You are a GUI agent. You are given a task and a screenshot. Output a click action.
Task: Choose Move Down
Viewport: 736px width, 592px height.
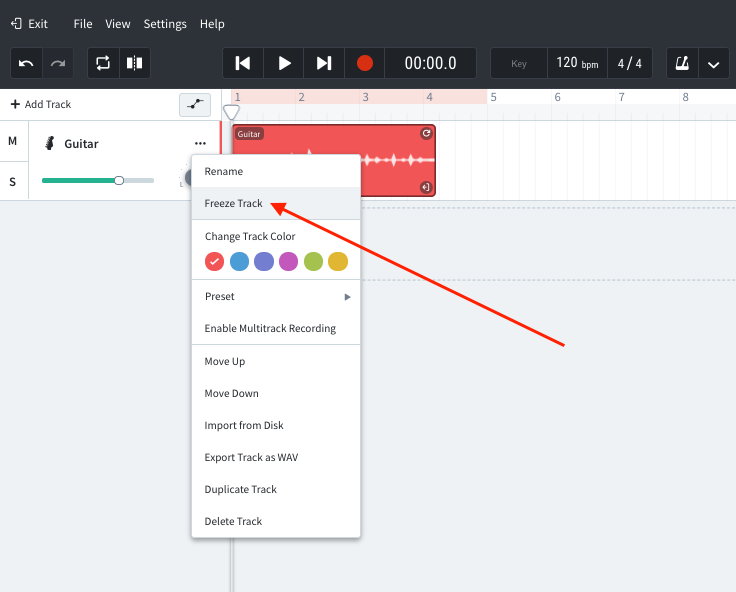(276, 393)
